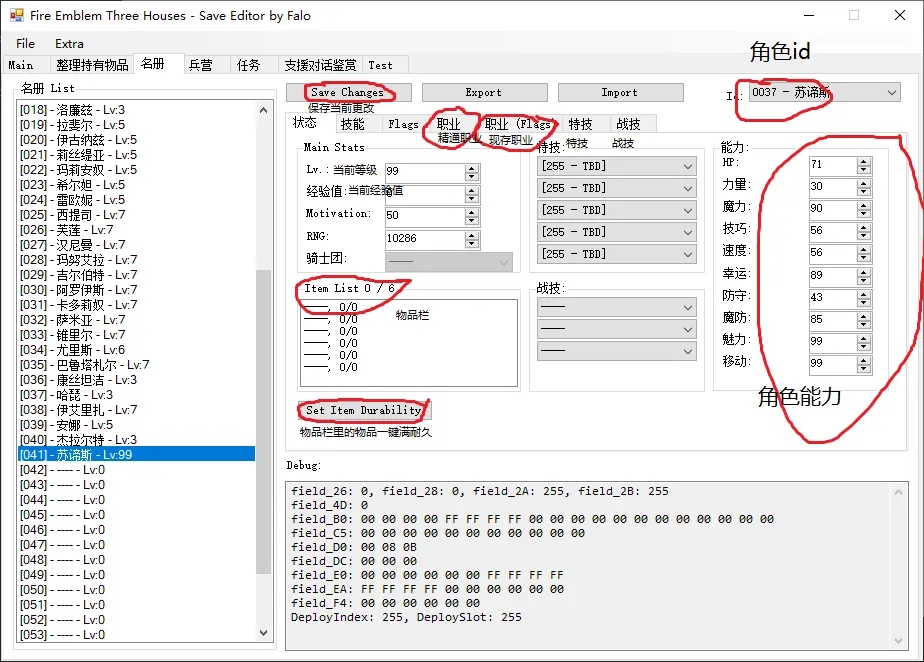This screenshot has width=924, height=662.
Task: Click the Import button
Action: point(619,93)
